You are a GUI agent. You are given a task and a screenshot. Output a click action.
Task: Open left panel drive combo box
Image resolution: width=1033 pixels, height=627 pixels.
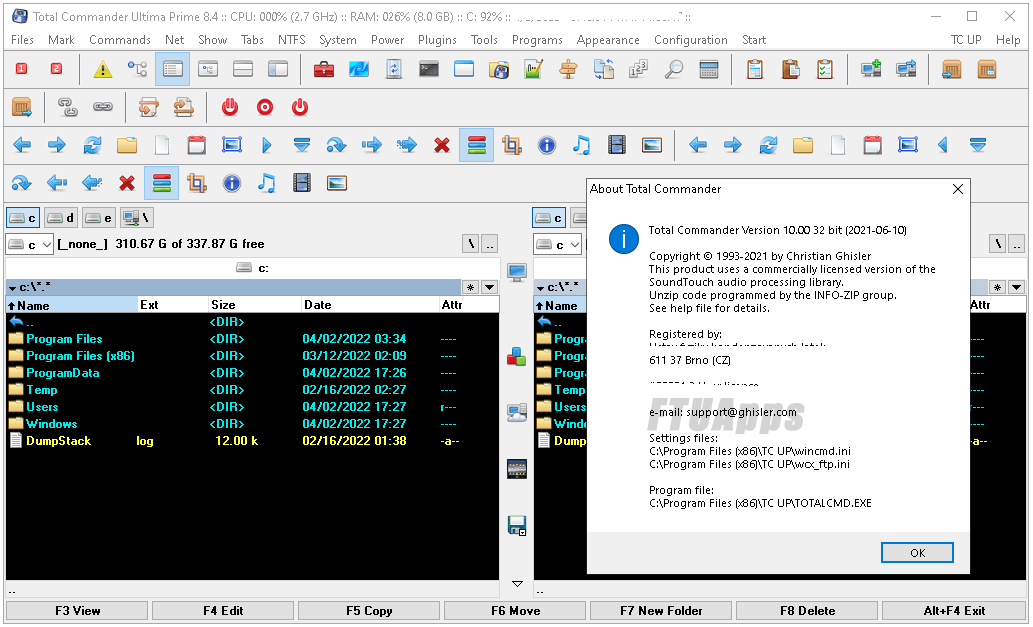pyautogui.click(x=30, y=244)
